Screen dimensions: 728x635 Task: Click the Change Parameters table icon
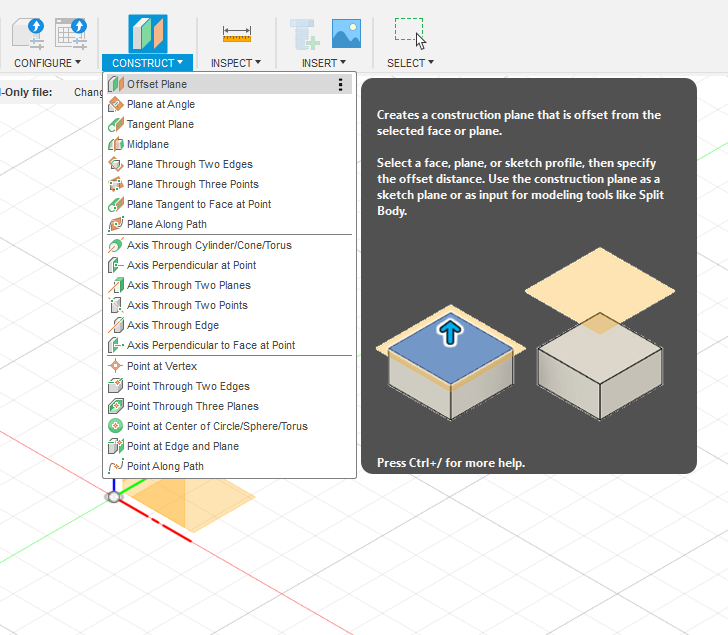tap(71, 34)
